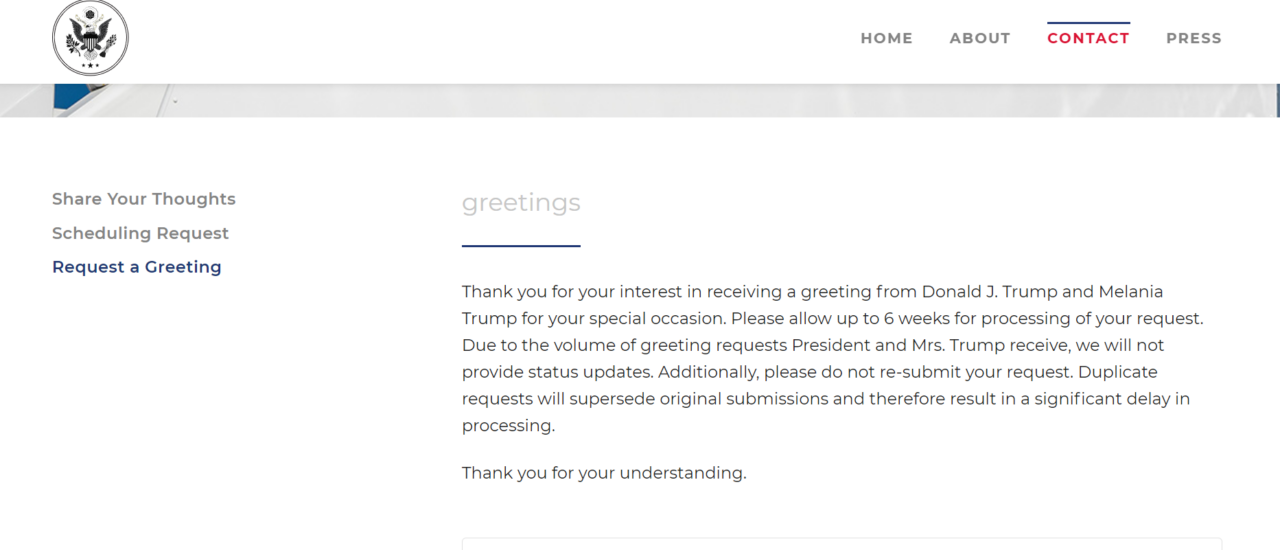The image size is (1280, 550).
Task: Open the PRESS navigation item
Action: [1194, 38]
